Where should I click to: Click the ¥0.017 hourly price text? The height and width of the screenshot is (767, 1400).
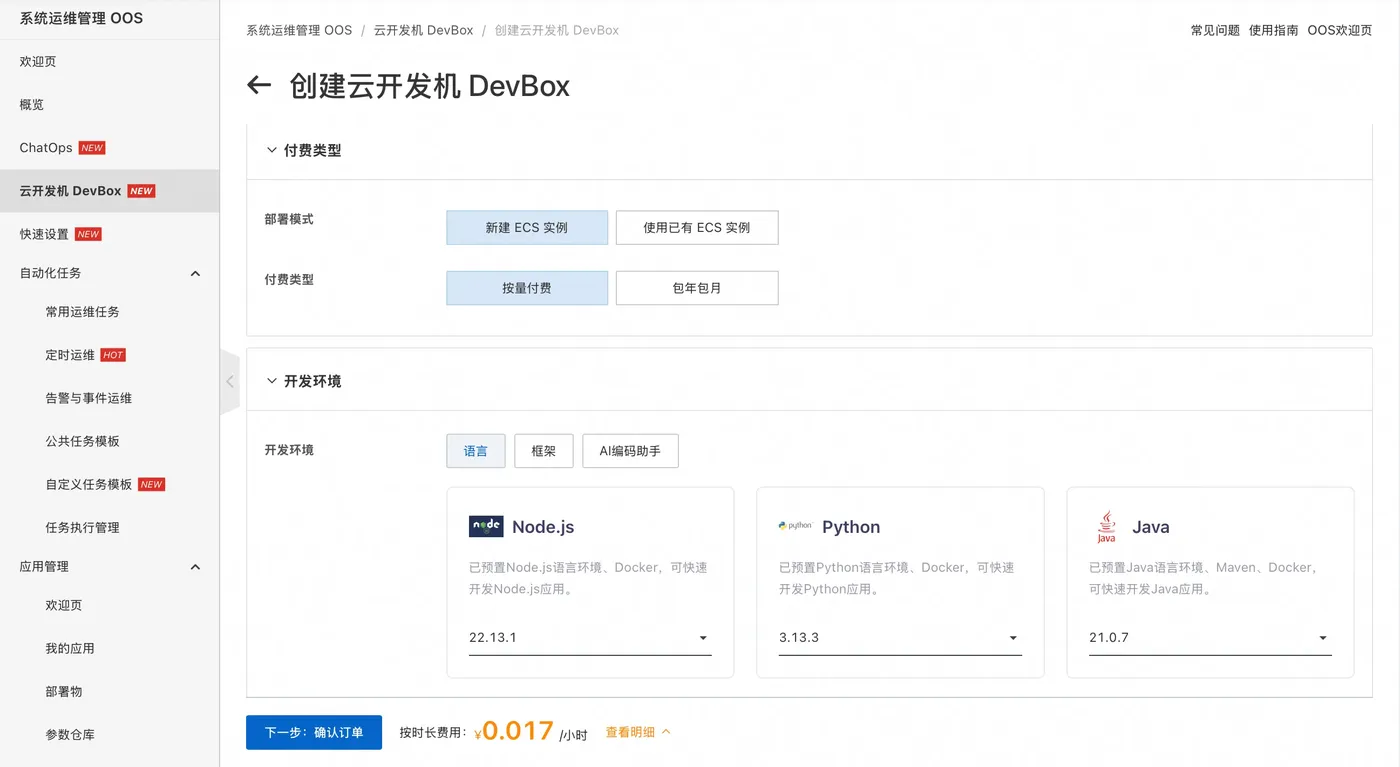(514, 731)
